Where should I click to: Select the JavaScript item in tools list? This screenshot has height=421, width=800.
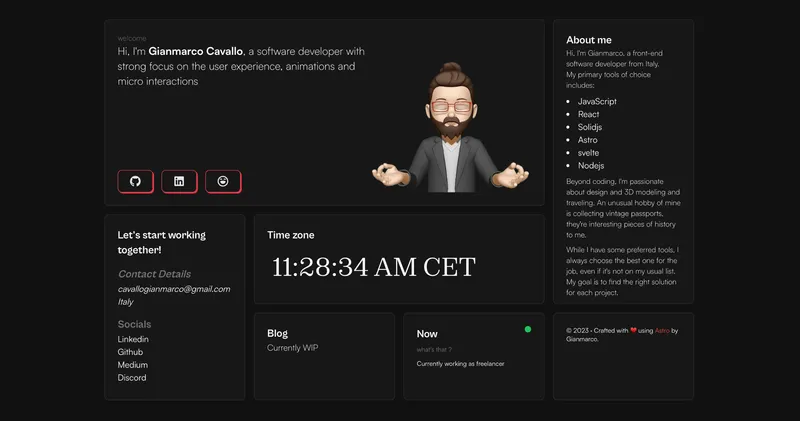pos(597,102)
